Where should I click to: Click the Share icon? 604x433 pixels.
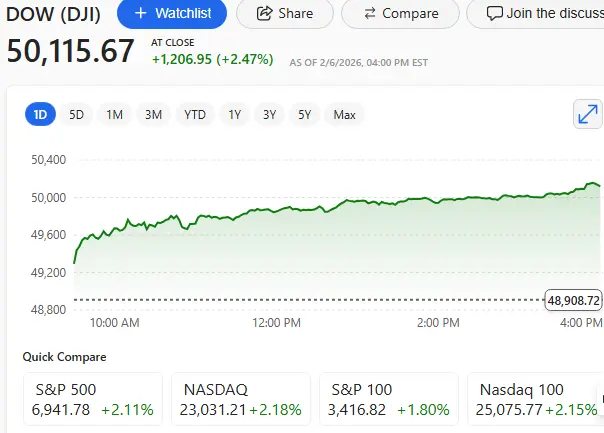(x=265, y=13)
